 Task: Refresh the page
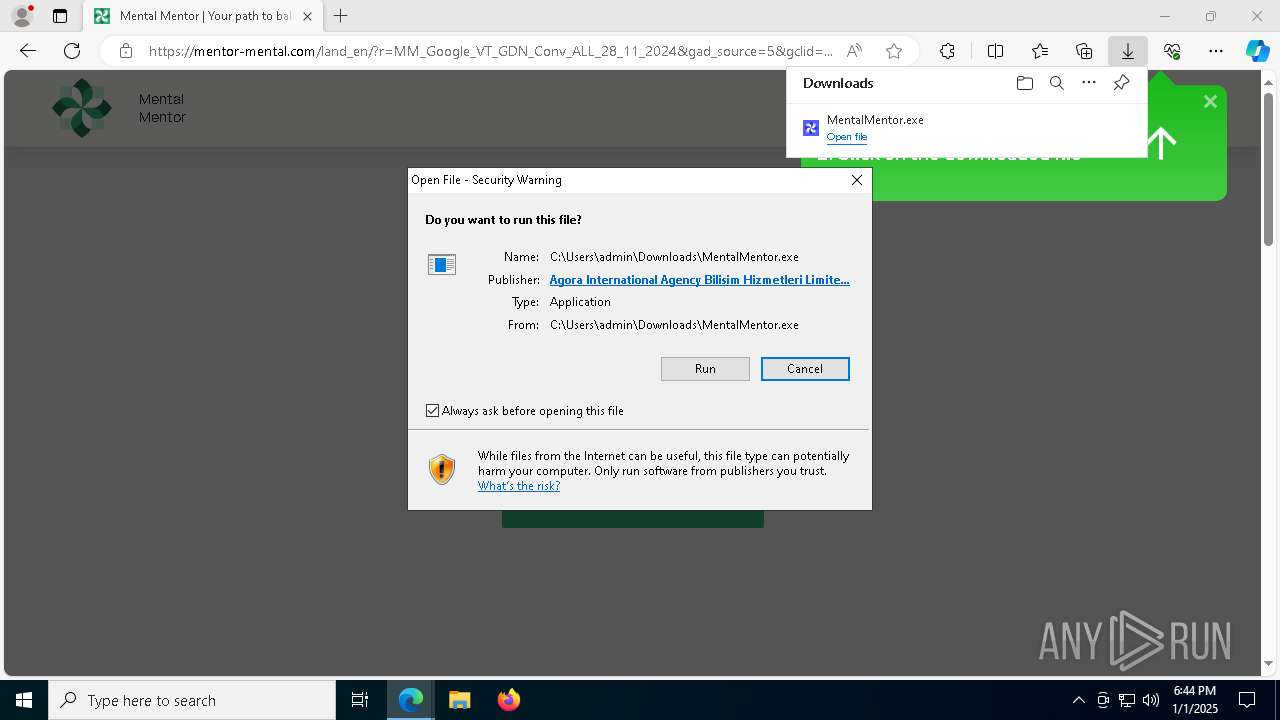tap(72, 51)
